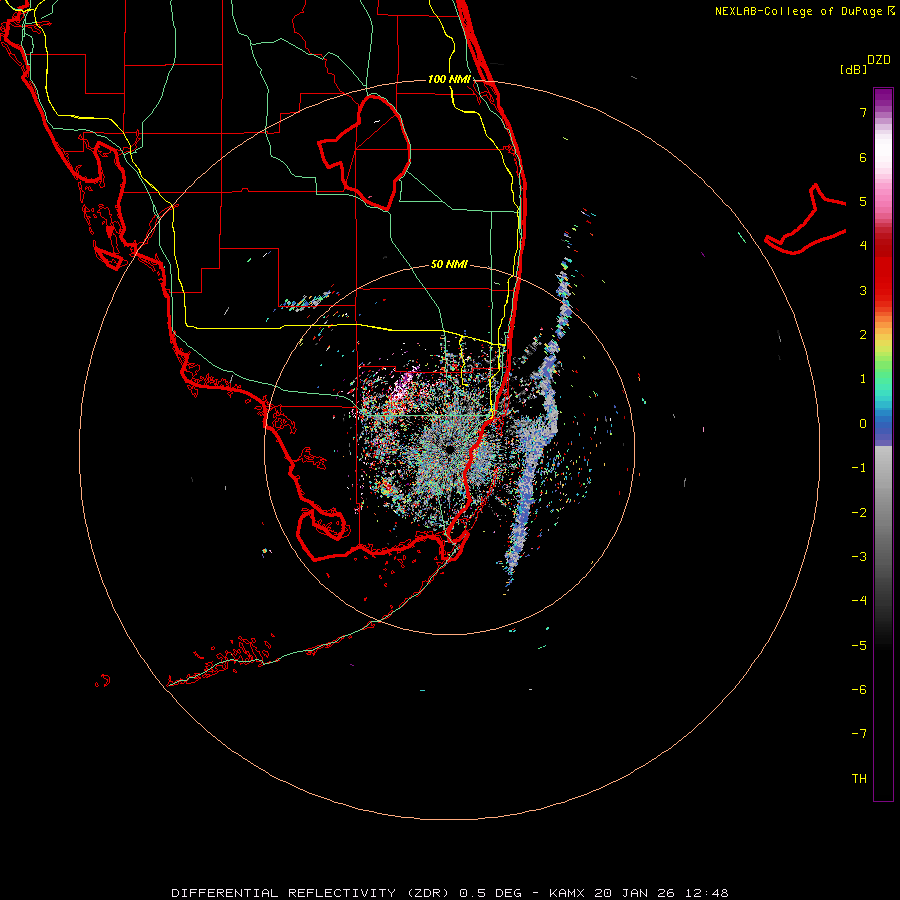
Task: Click the -7 dB value on the scale
Action: [859, 734]
